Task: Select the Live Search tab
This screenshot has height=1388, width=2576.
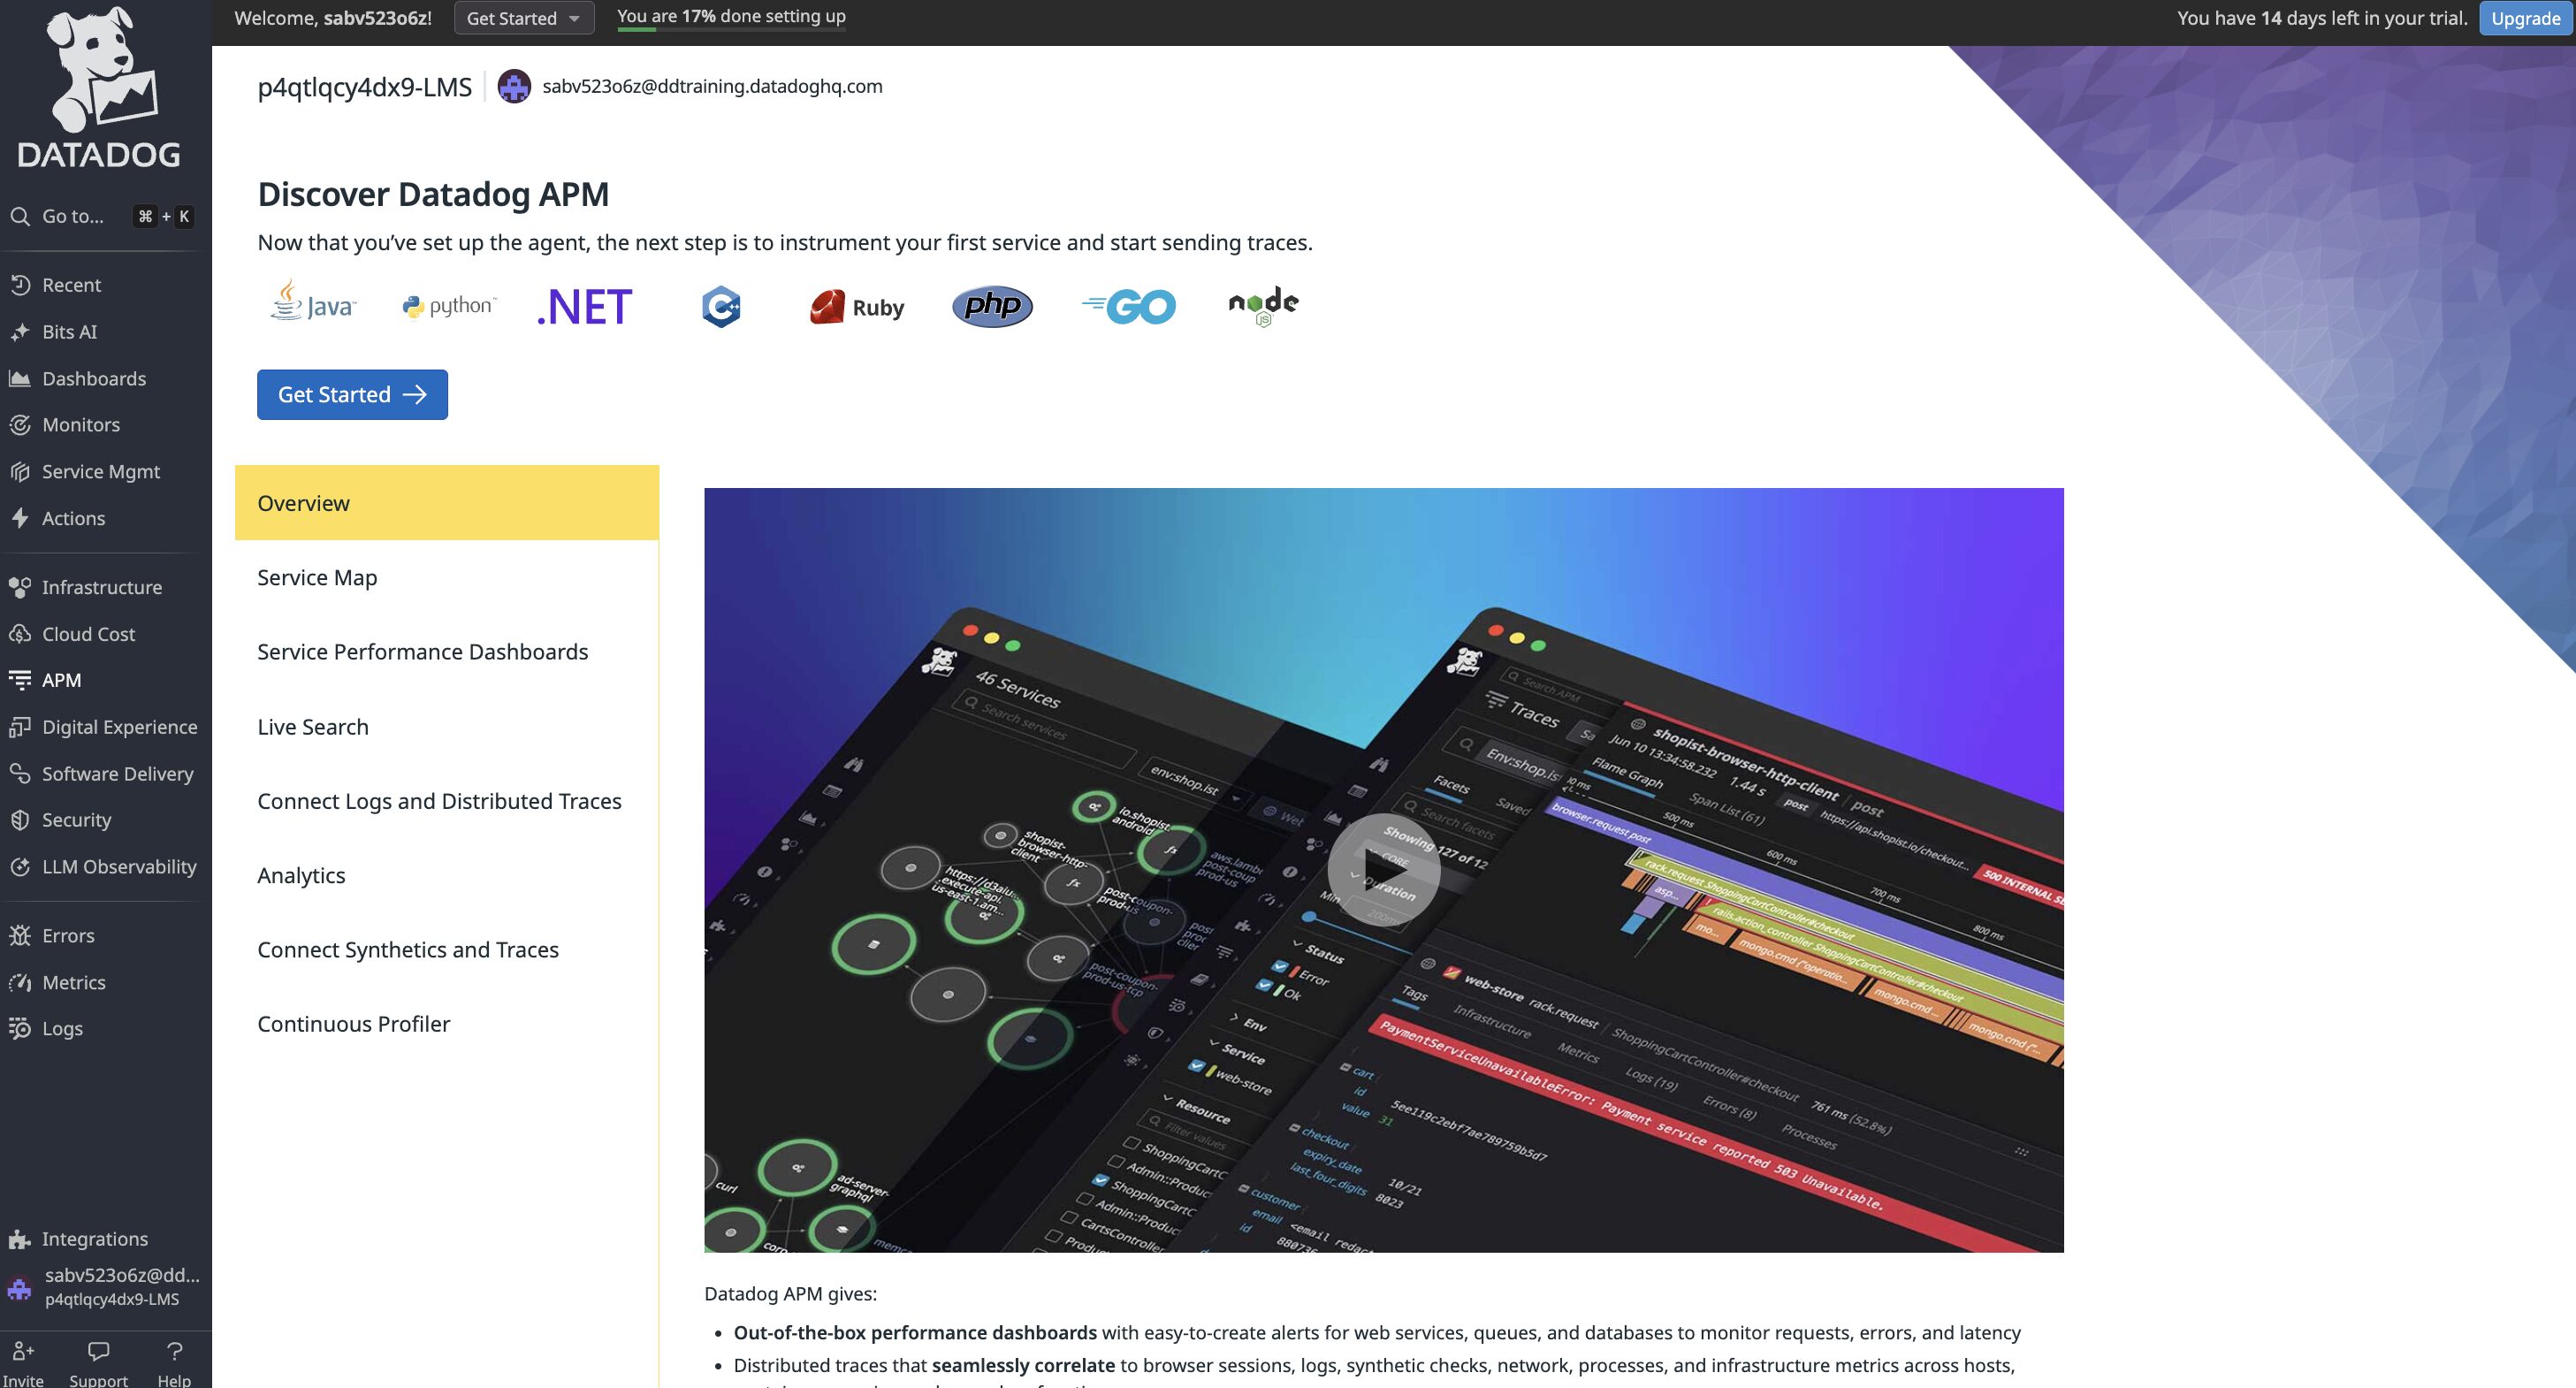Action: [x=447, y=727]
